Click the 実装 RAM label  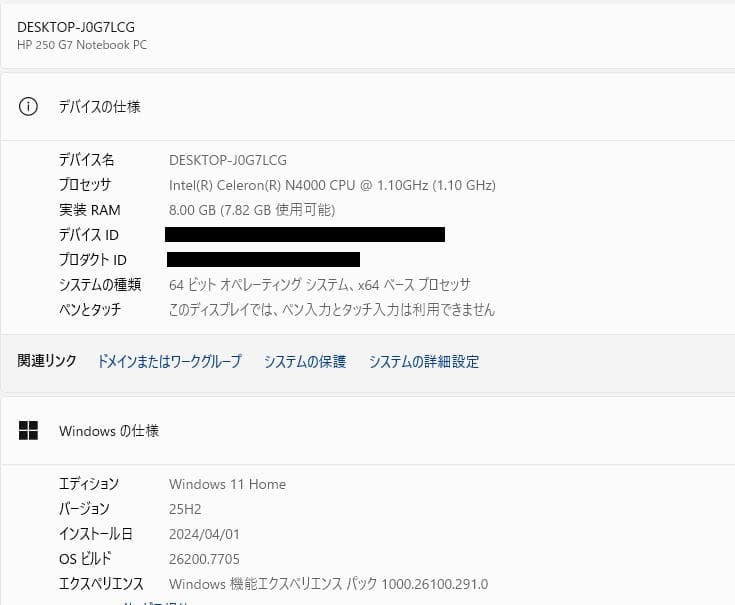pyautogui.click(x=90, y=210)
